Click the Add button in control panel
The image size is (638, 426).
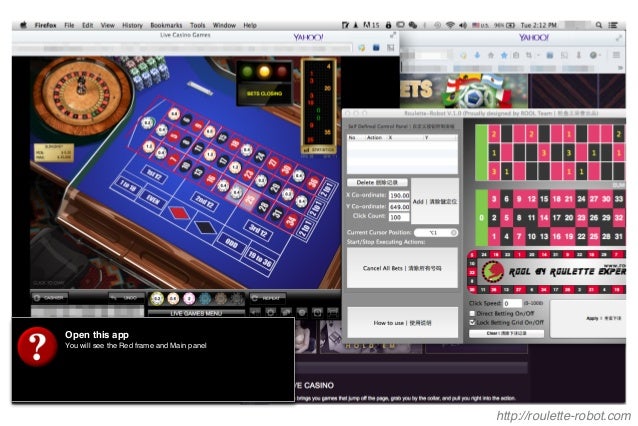tap(435, 201)
